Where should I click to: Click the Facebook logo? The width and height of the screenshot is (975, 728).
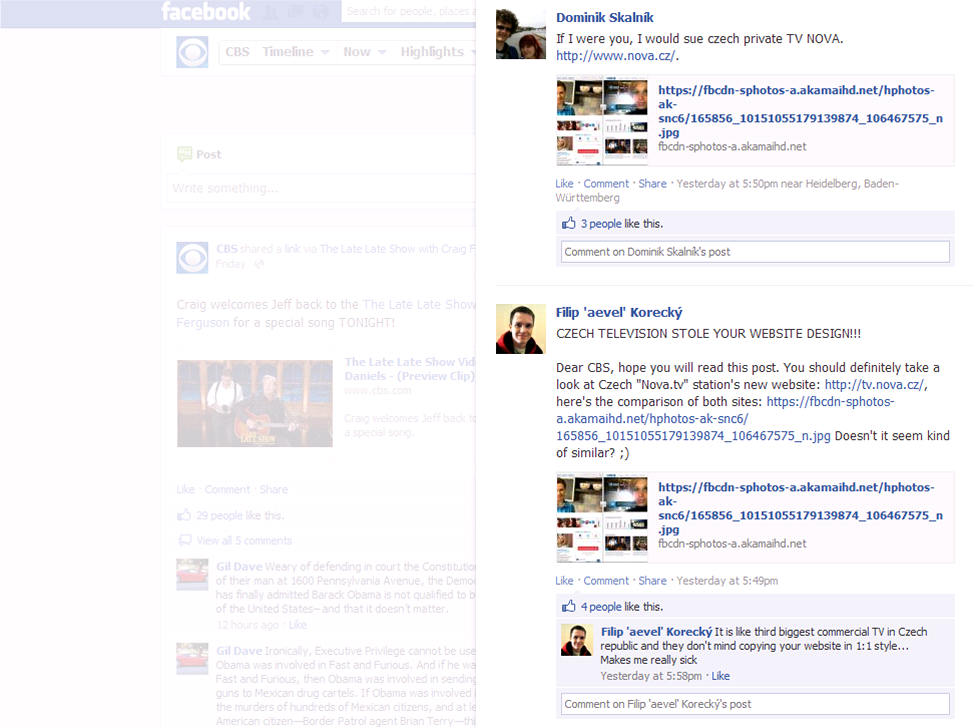(206, 12)
